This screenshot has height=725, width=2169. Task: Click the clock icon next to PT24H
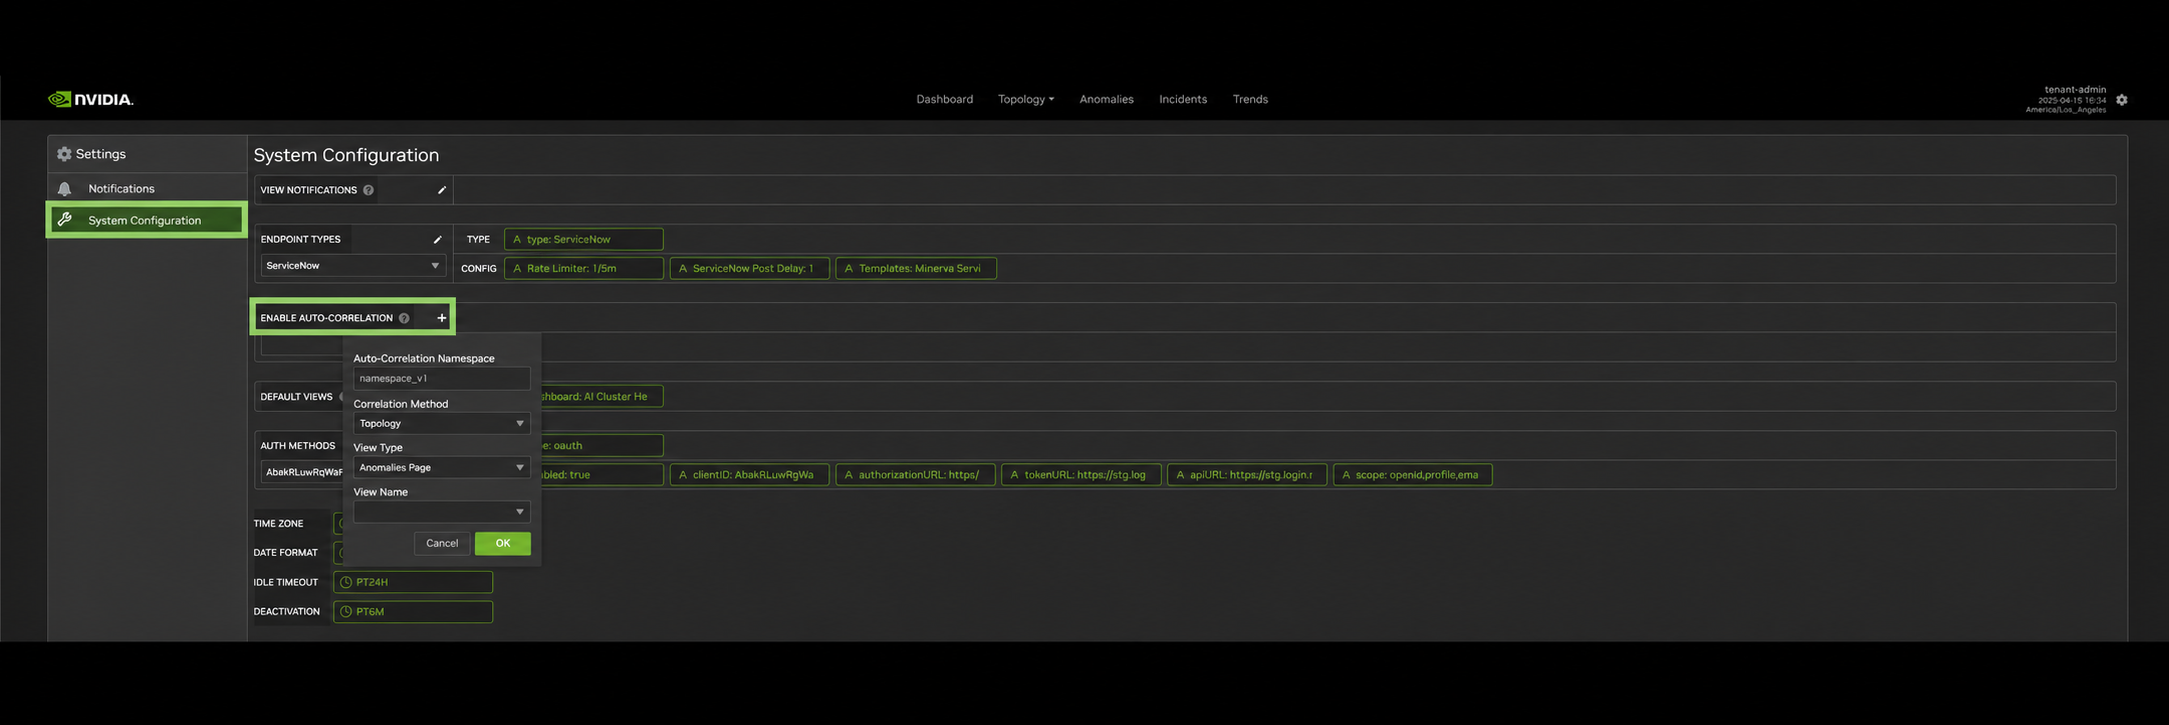[x=346, y=582]
